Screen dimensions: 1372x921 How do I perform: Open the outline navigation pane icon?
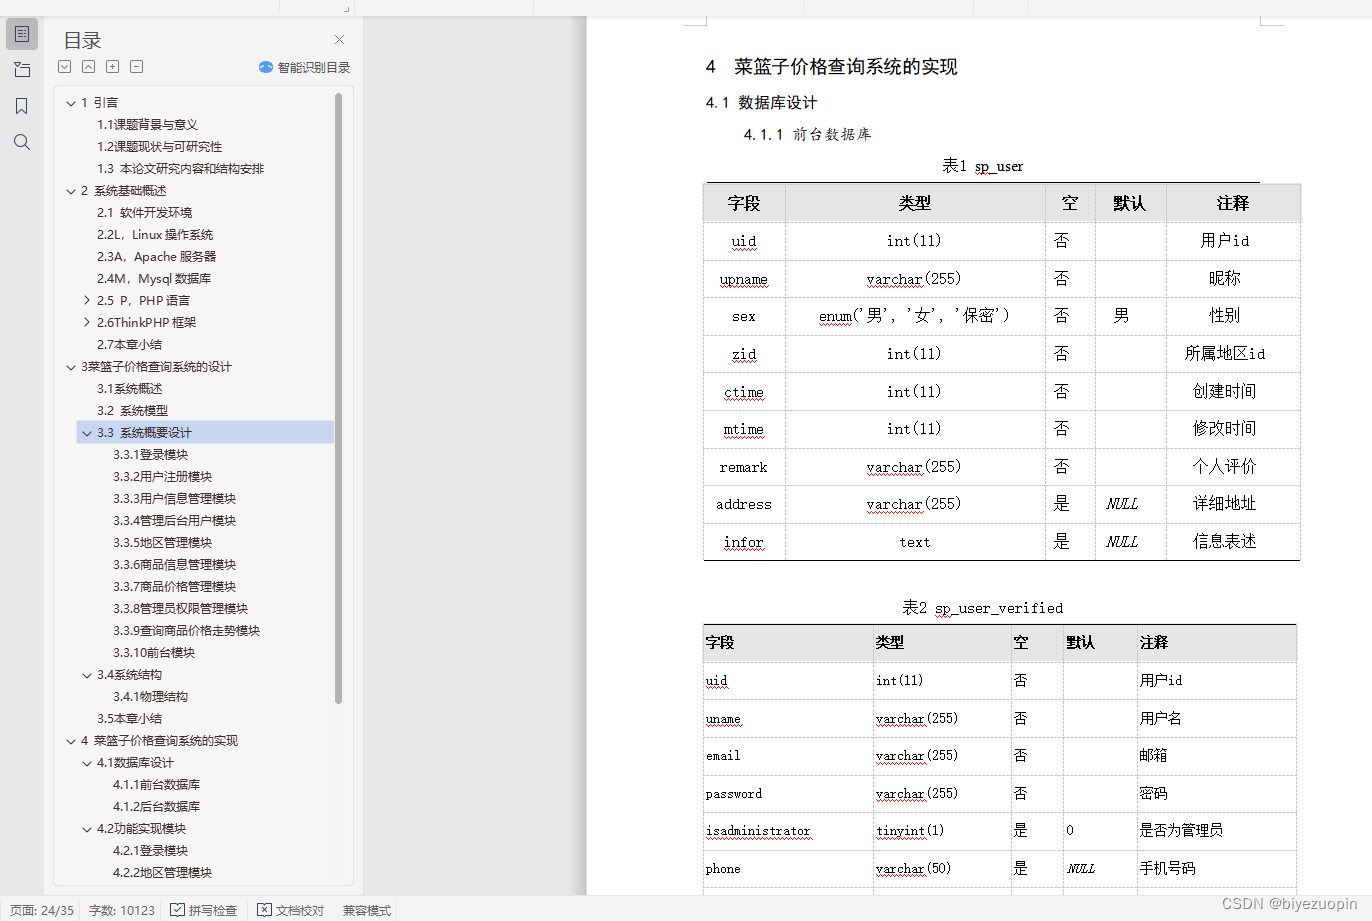(x=22, y=34)
